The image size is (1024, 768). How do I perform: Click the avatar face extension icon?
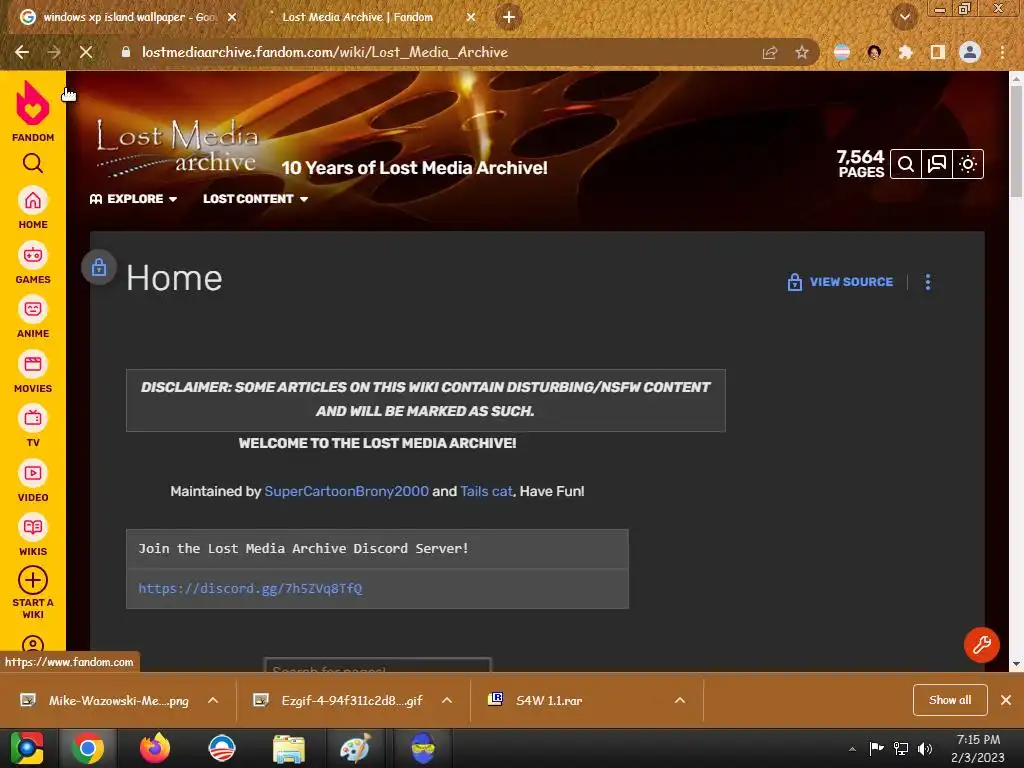pos(874,52)
